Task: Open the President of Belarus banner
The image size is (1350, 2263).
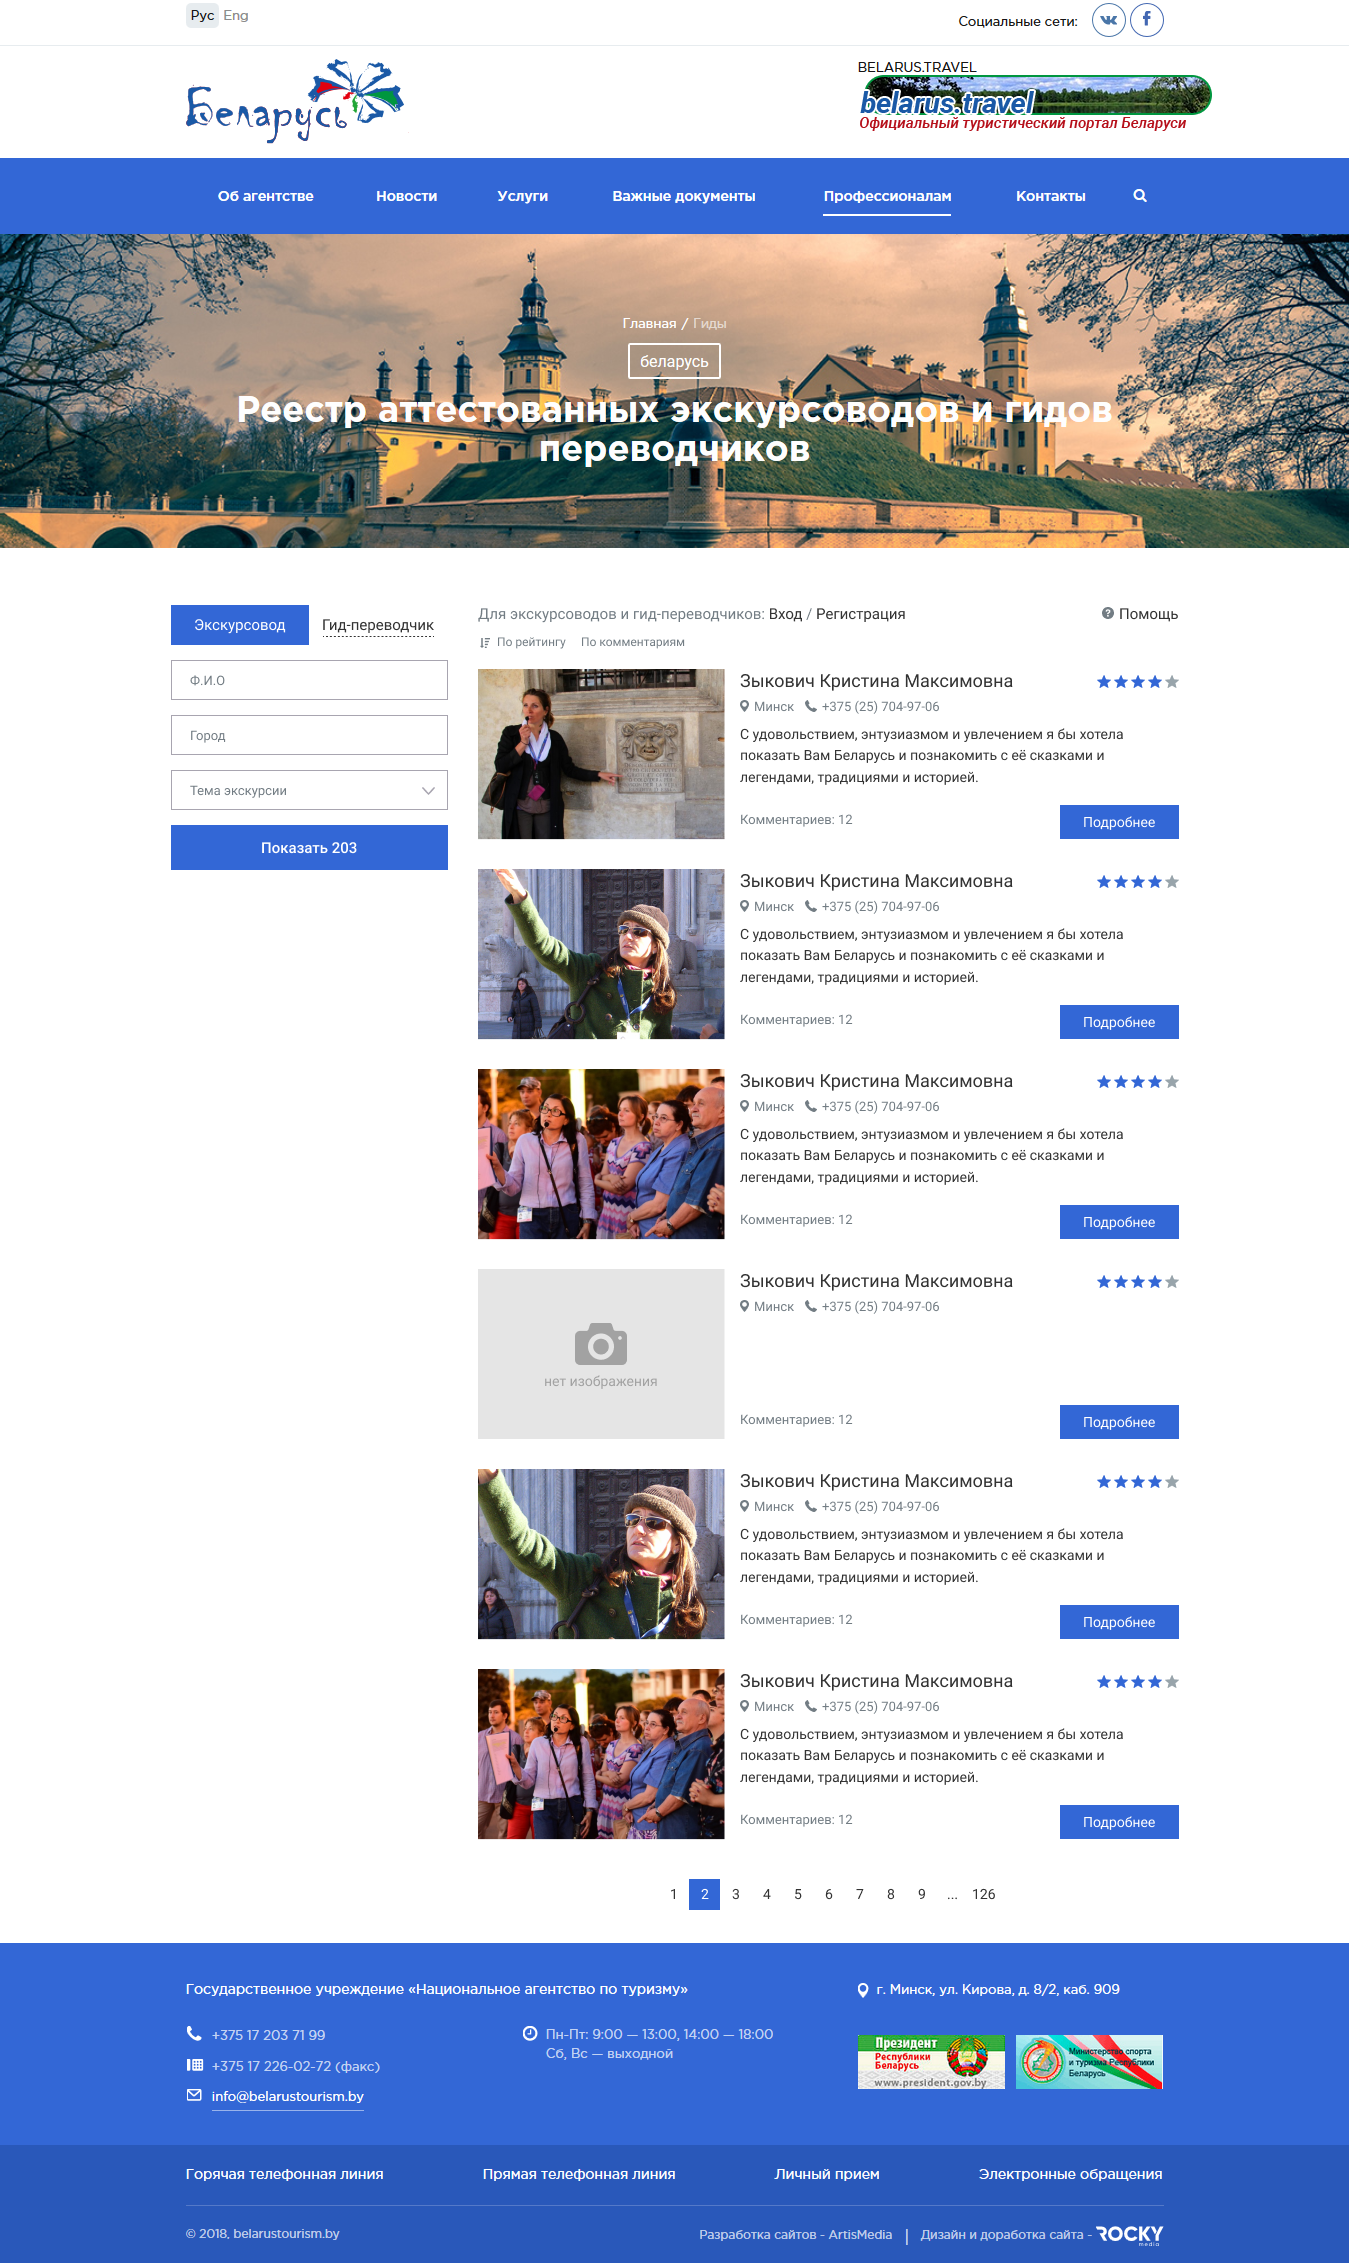Action: [931, 2061]
